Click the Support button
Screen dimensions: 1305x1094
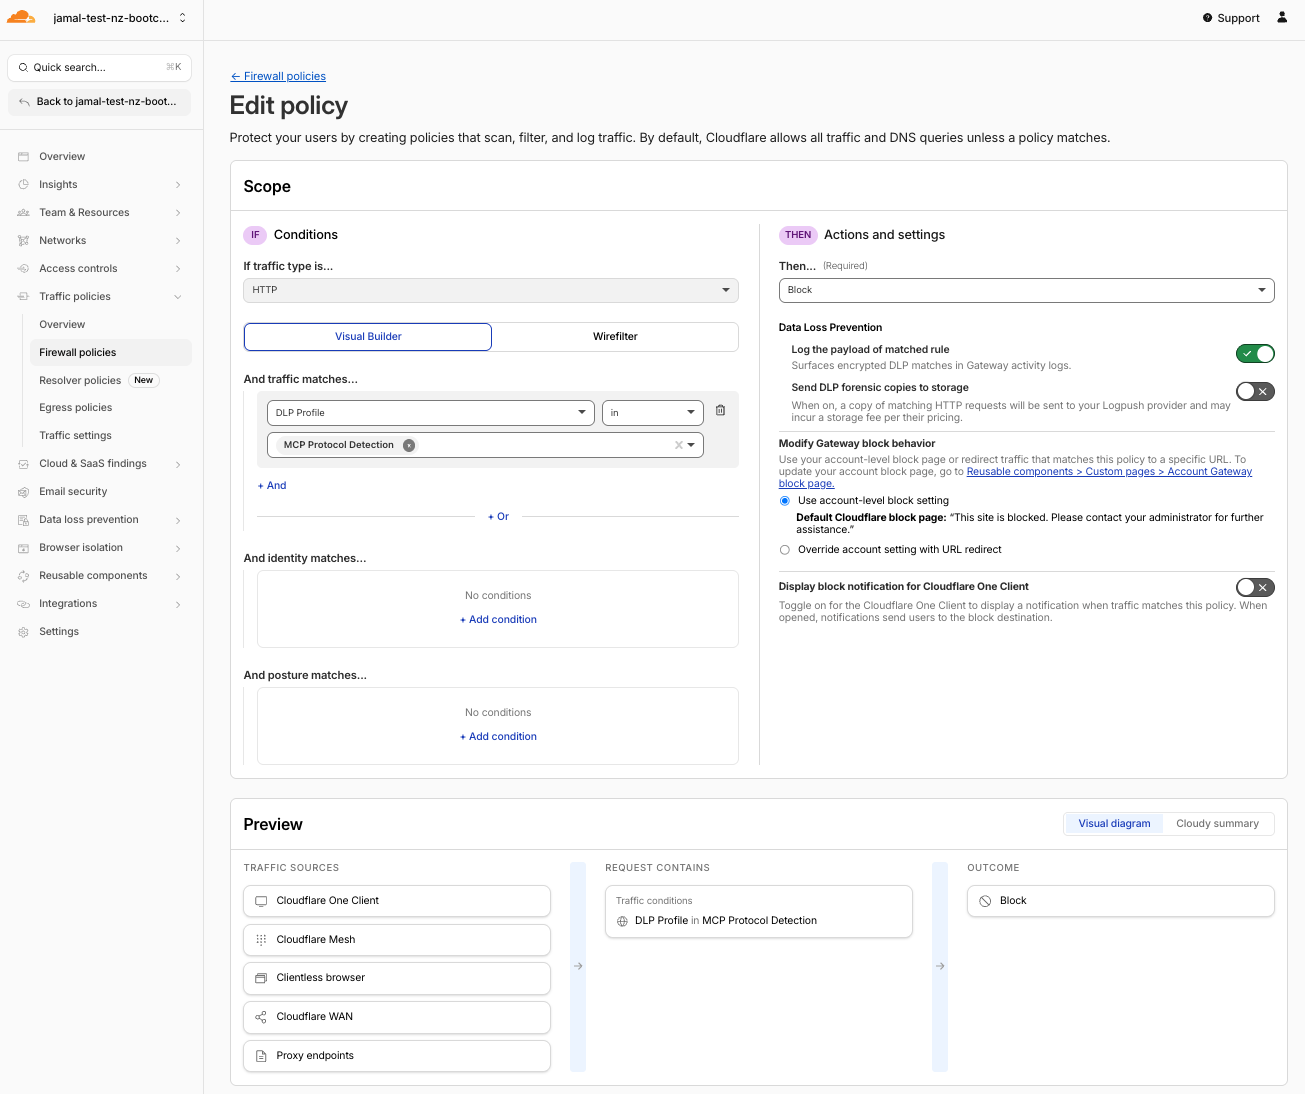coord(1231,18)
